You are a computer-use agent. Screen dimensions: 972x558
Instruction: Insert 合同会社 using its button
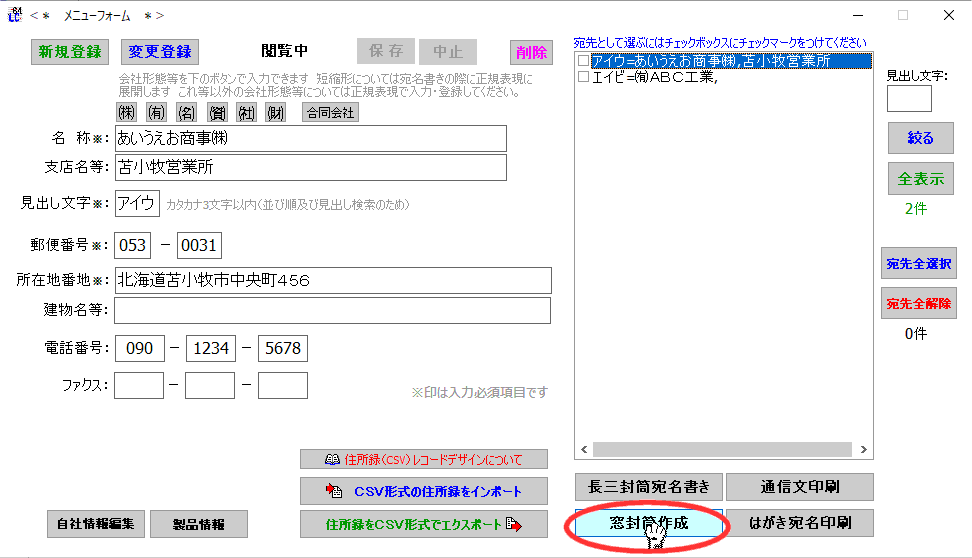[x=330, y=112]
